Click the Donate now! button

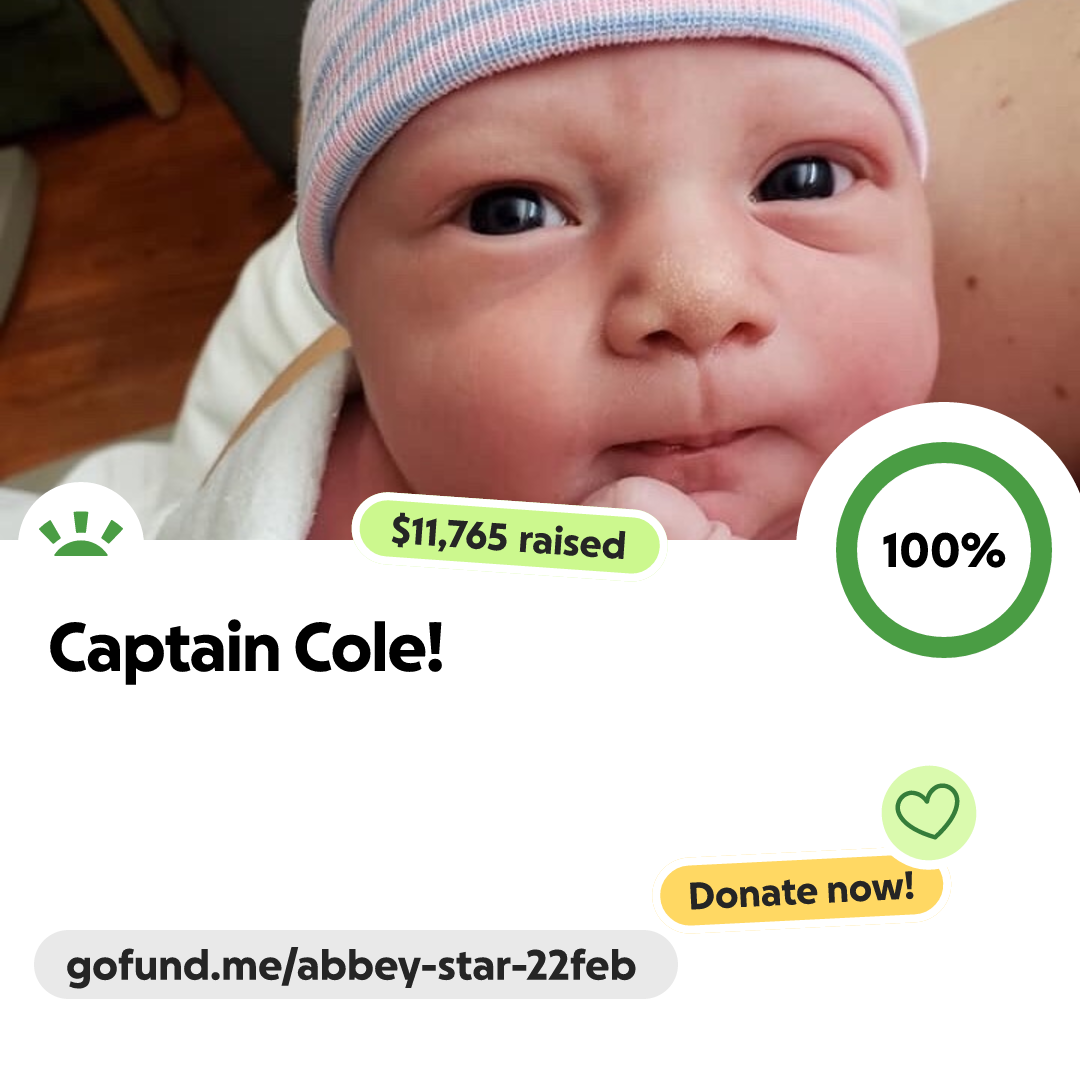click(801, 891)
